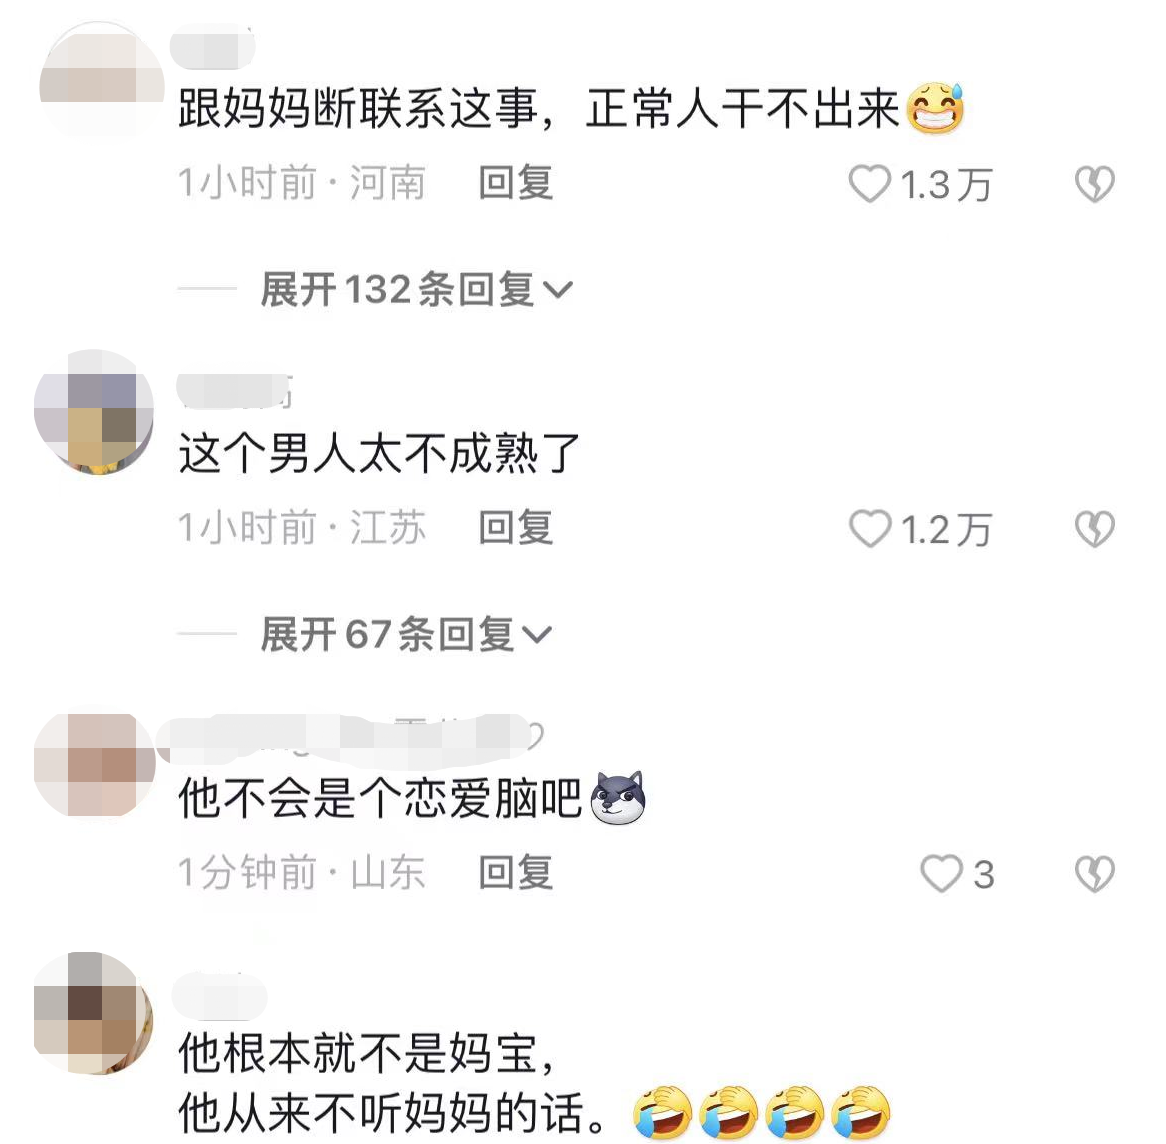This screenshot has width=1166, height=1144.
Task: Dislike the 山东 comment via broken heart
Action: click(x=1095, y=873)
